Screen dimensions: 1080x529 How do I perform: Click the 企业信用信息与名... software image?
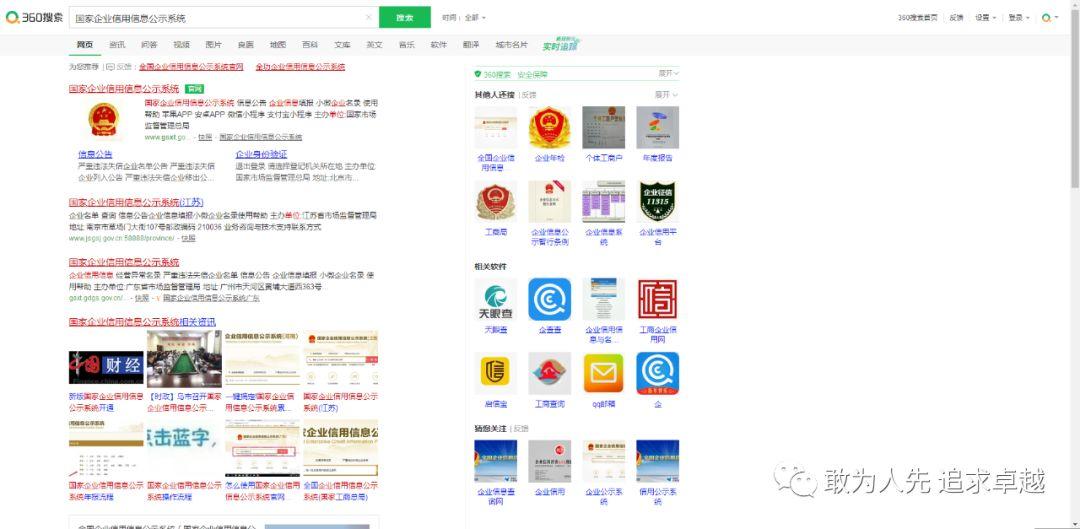pos(603,300)
